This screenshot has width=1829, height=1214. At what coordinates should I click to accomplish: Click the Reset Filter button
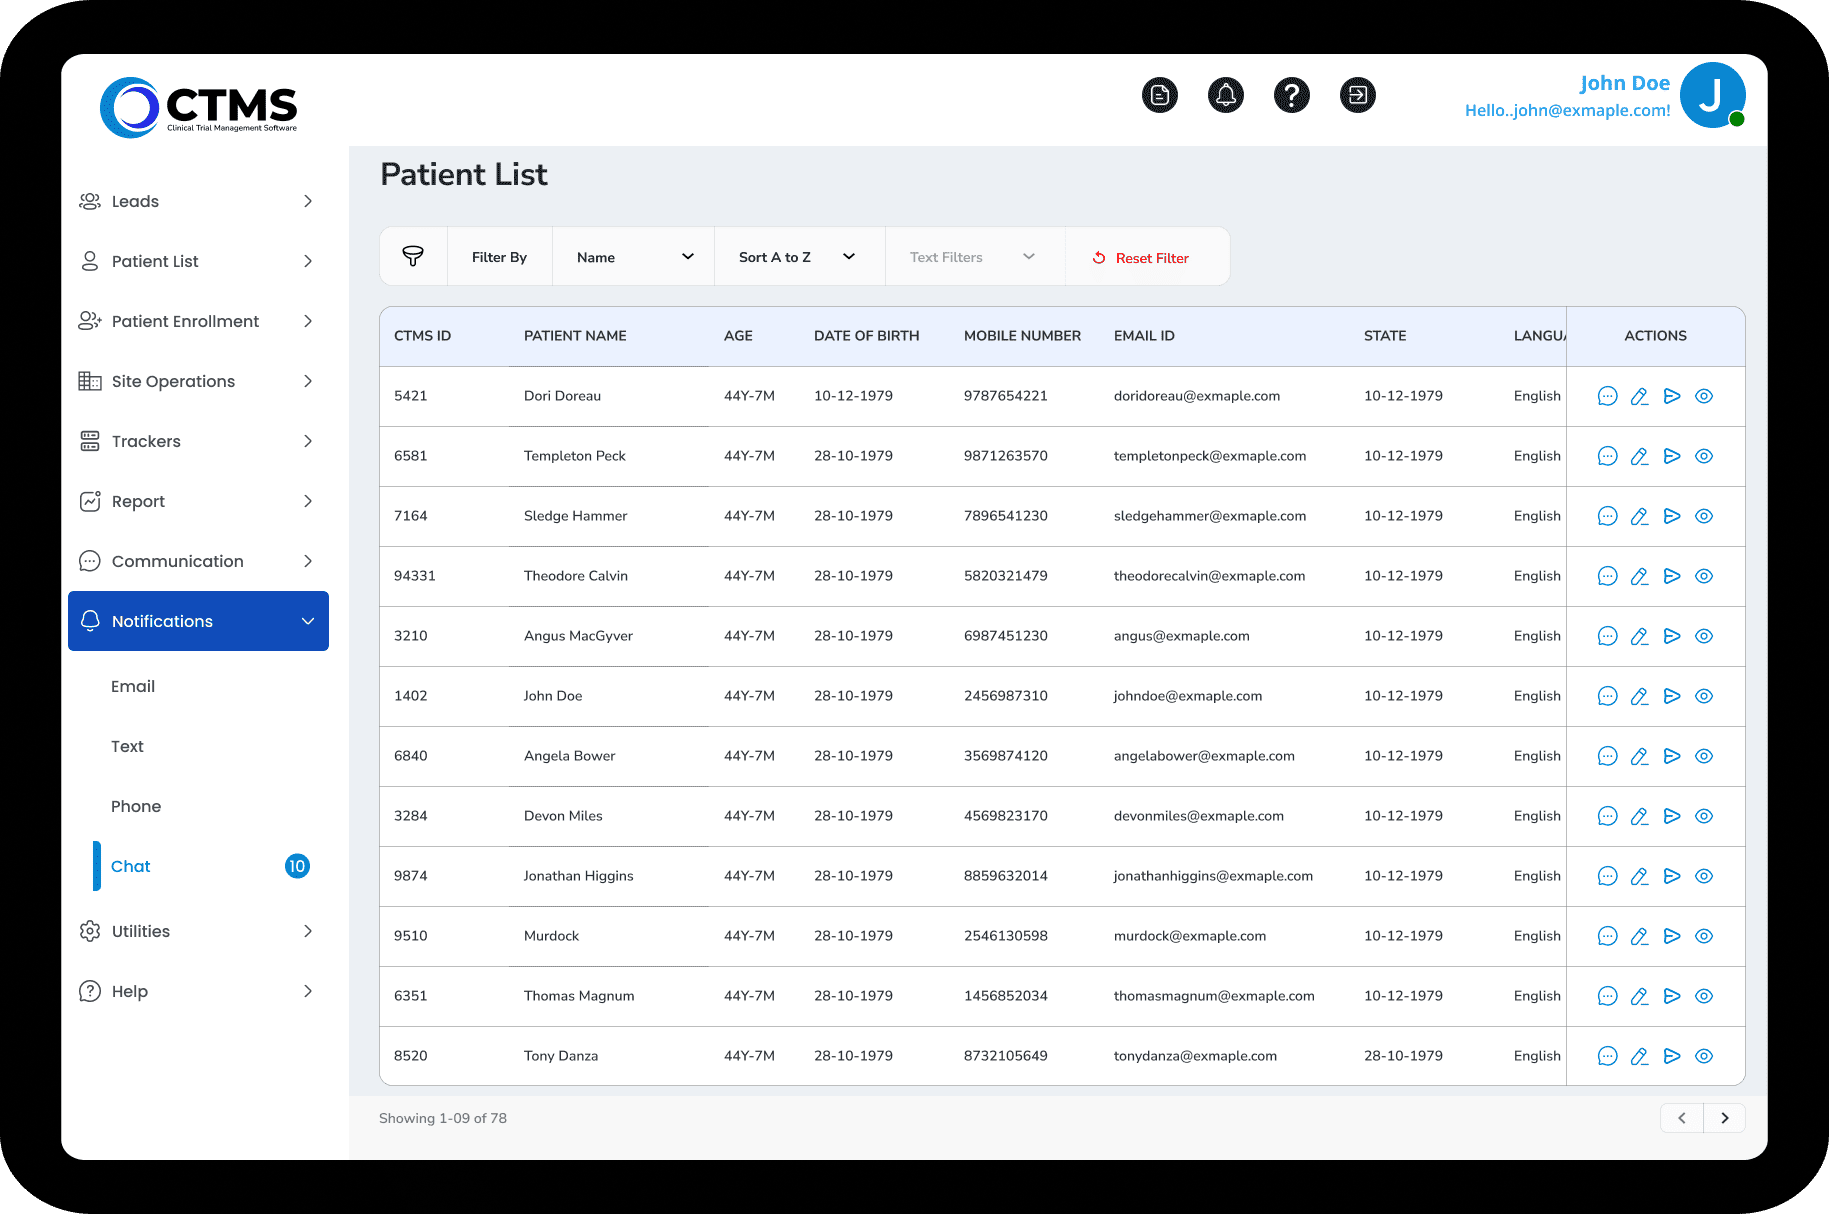1140,257
